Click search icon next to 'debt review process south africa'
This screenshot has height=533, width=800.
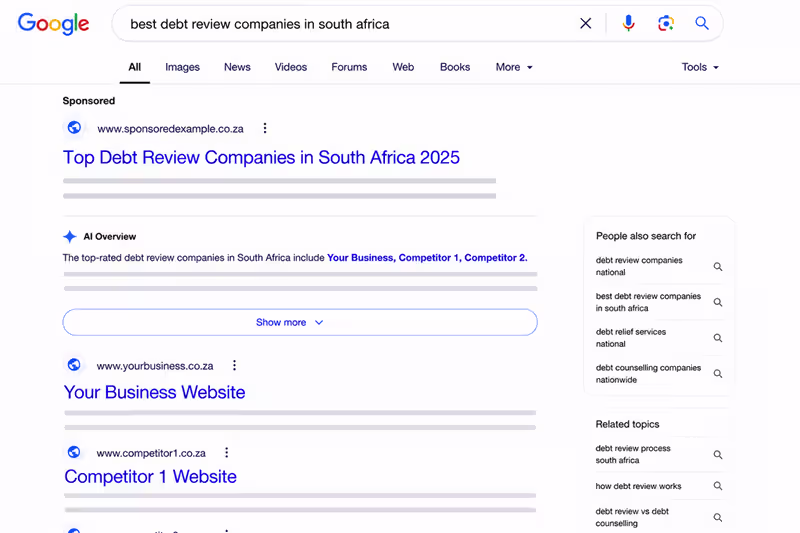pos(718,454)
